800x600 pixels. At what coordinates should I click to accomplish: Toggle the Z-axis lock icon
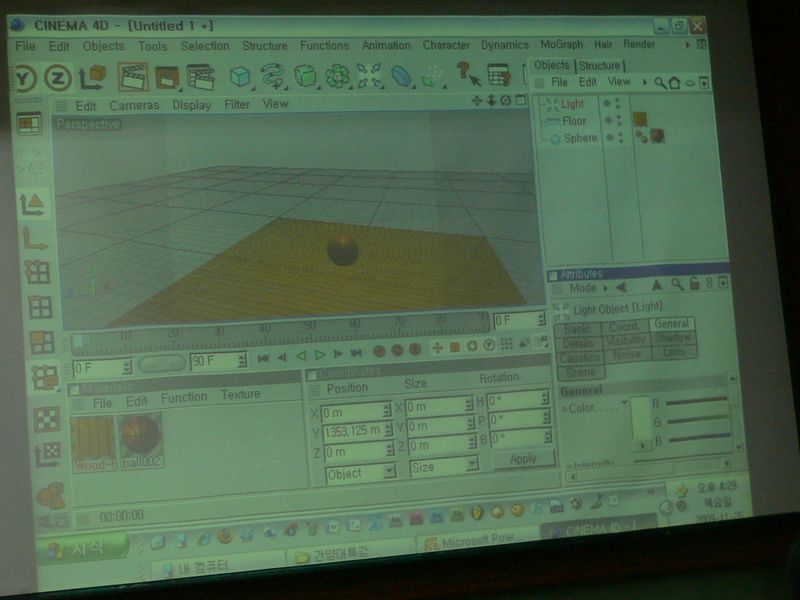58,79
